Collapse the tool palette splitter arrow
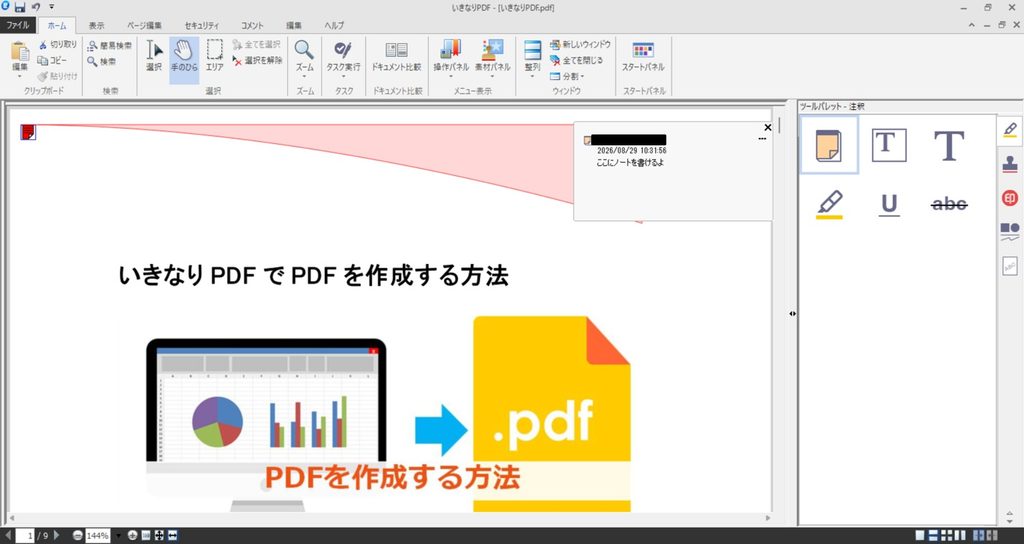The height and width of the screenshot is (544, 1024). tap(792, 313)
